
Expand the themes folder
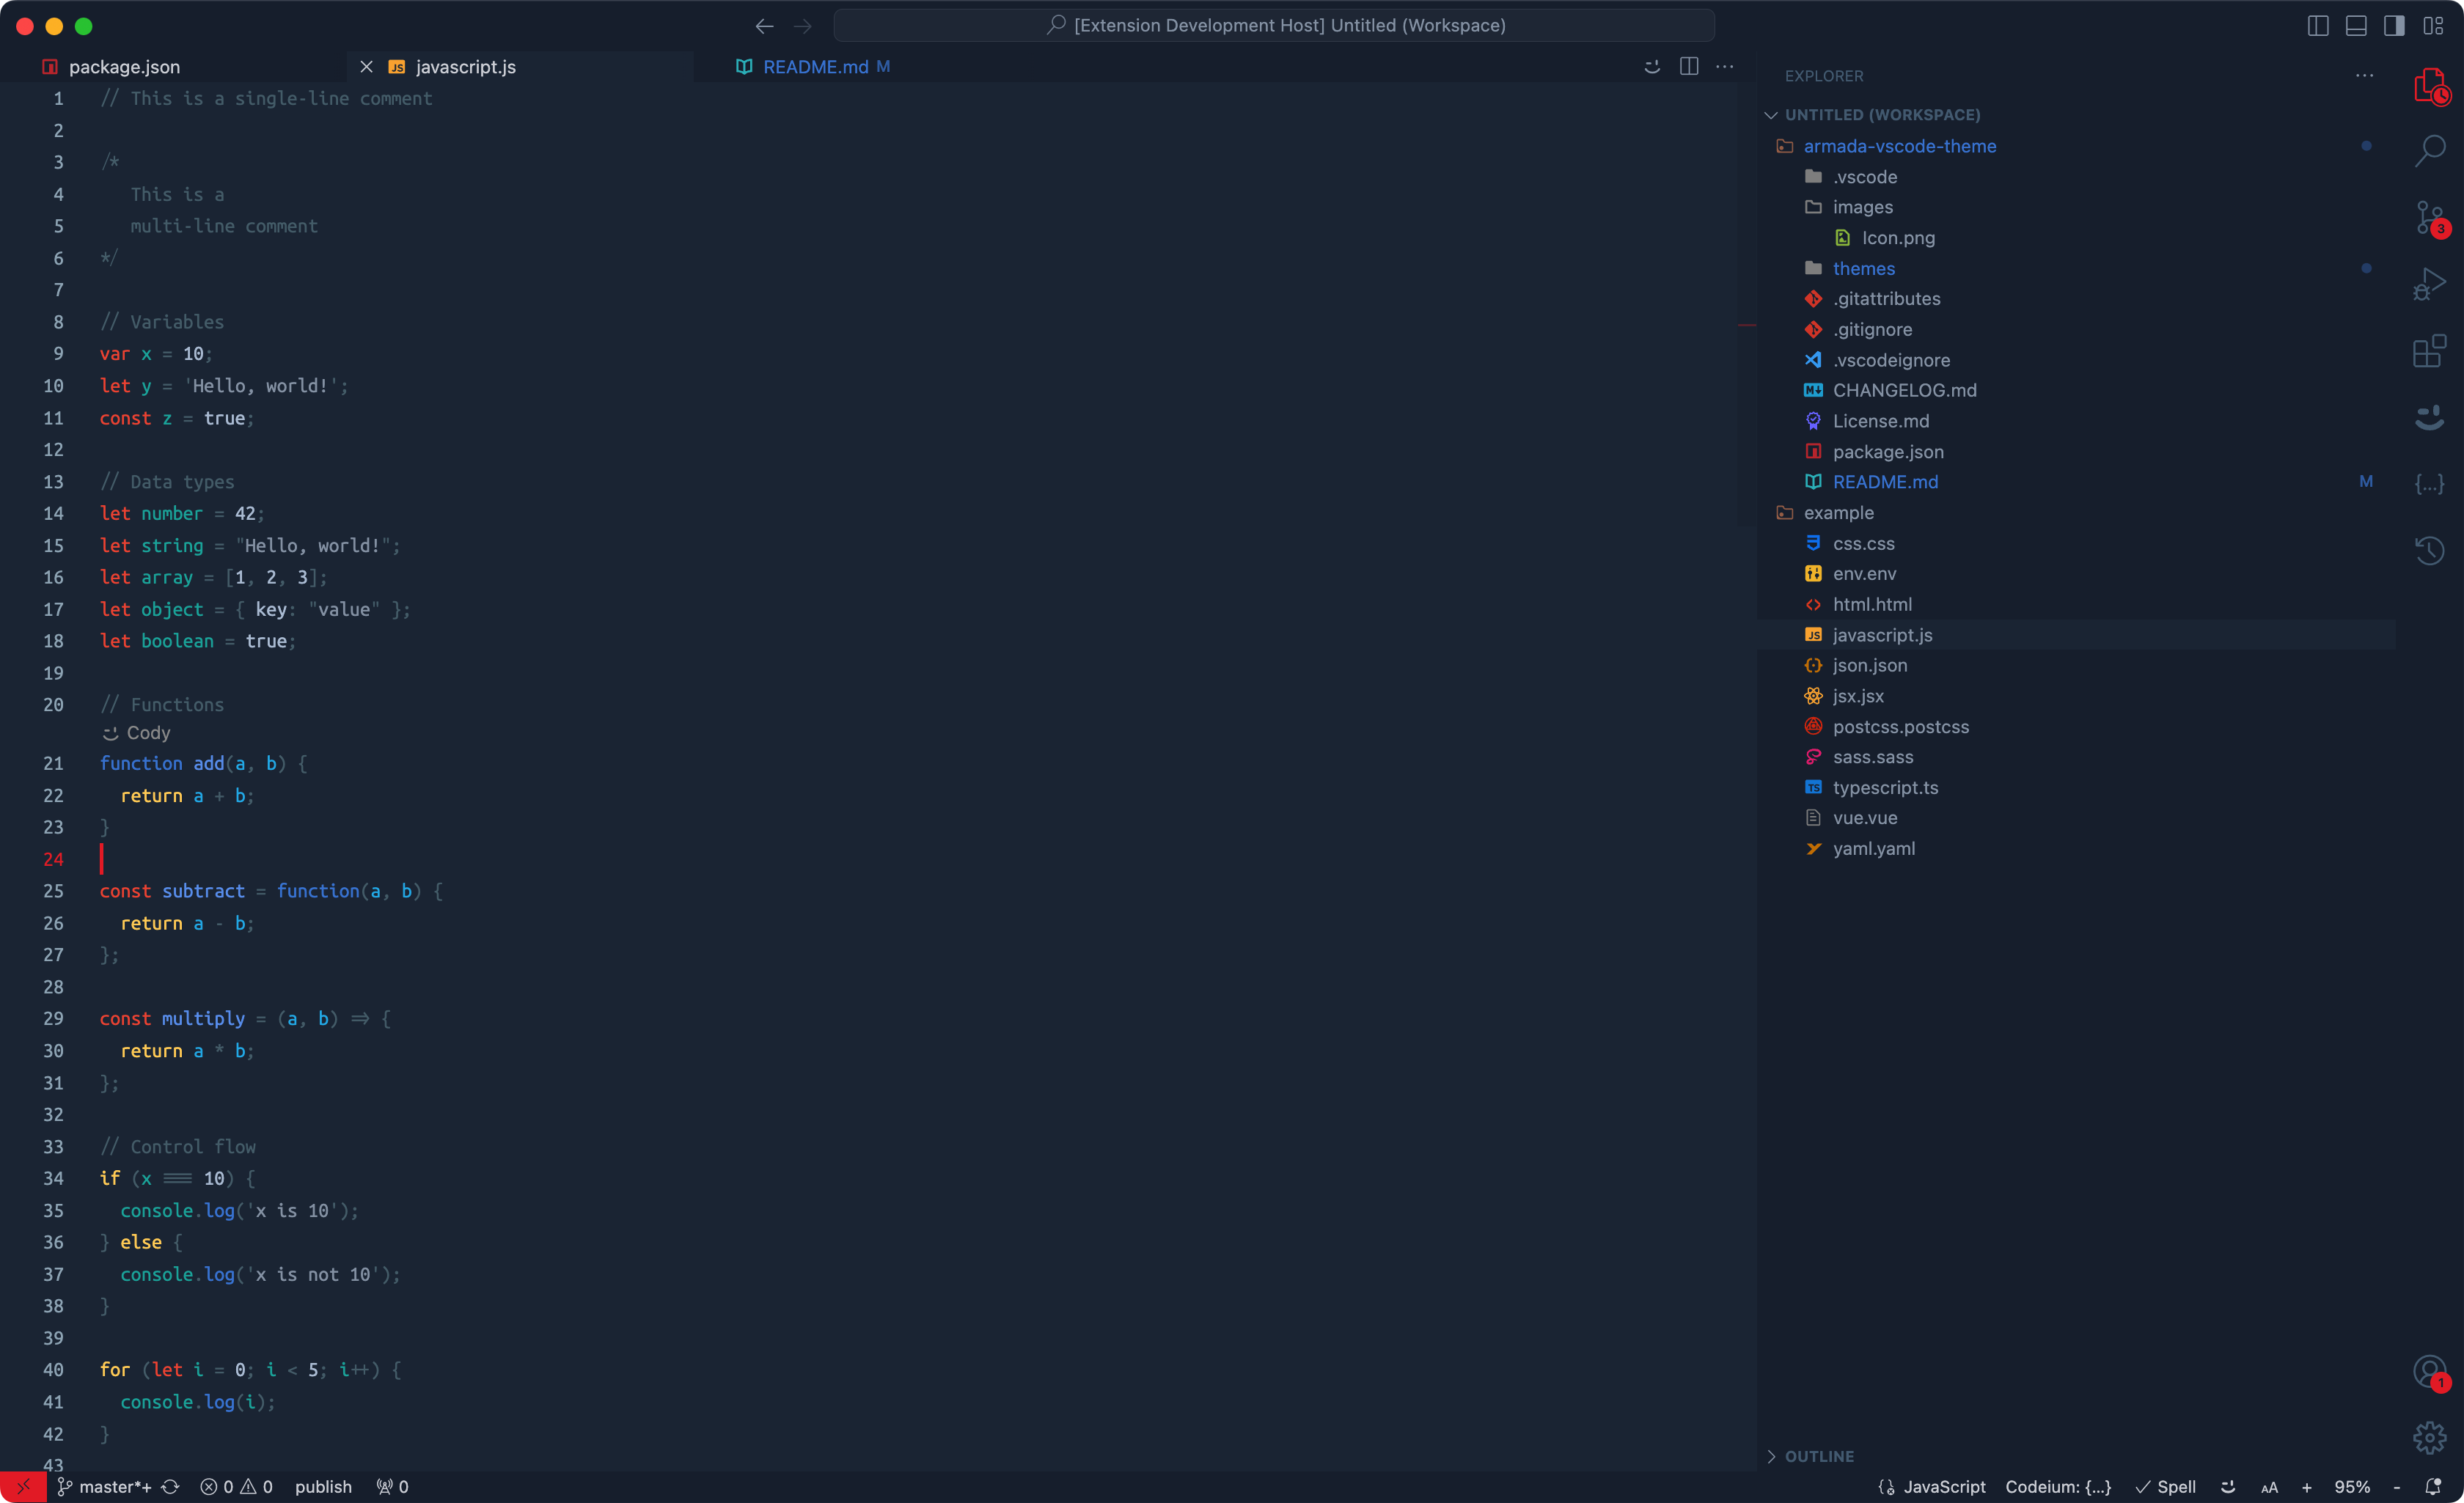coord(1863,268)
